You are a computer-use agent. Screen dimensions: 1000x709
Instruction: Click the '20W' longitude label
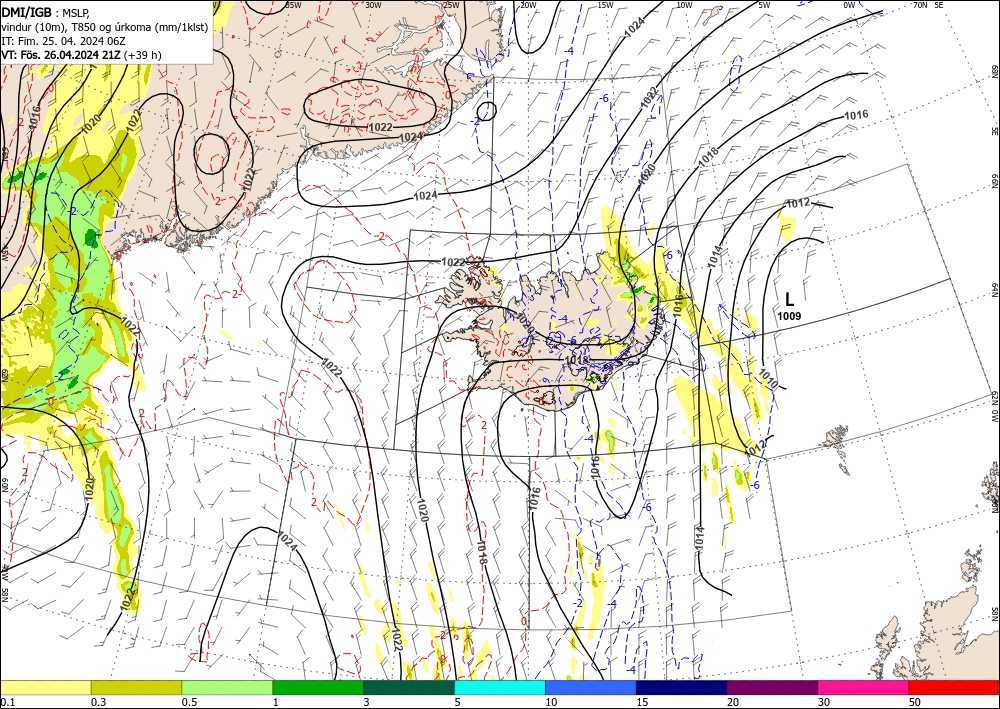[x=527, y=5]
